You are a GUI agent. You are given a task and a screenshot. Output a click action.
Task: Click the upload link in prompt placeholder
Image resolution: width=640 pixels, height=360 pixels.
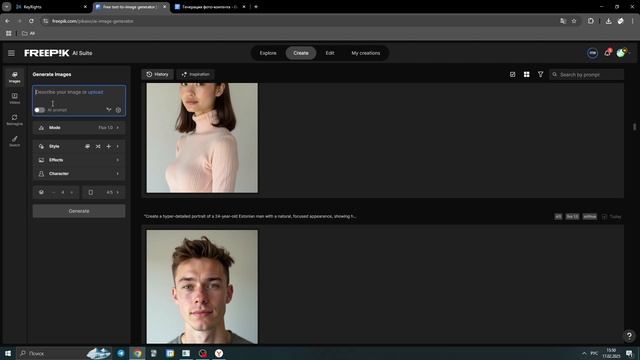96,92
